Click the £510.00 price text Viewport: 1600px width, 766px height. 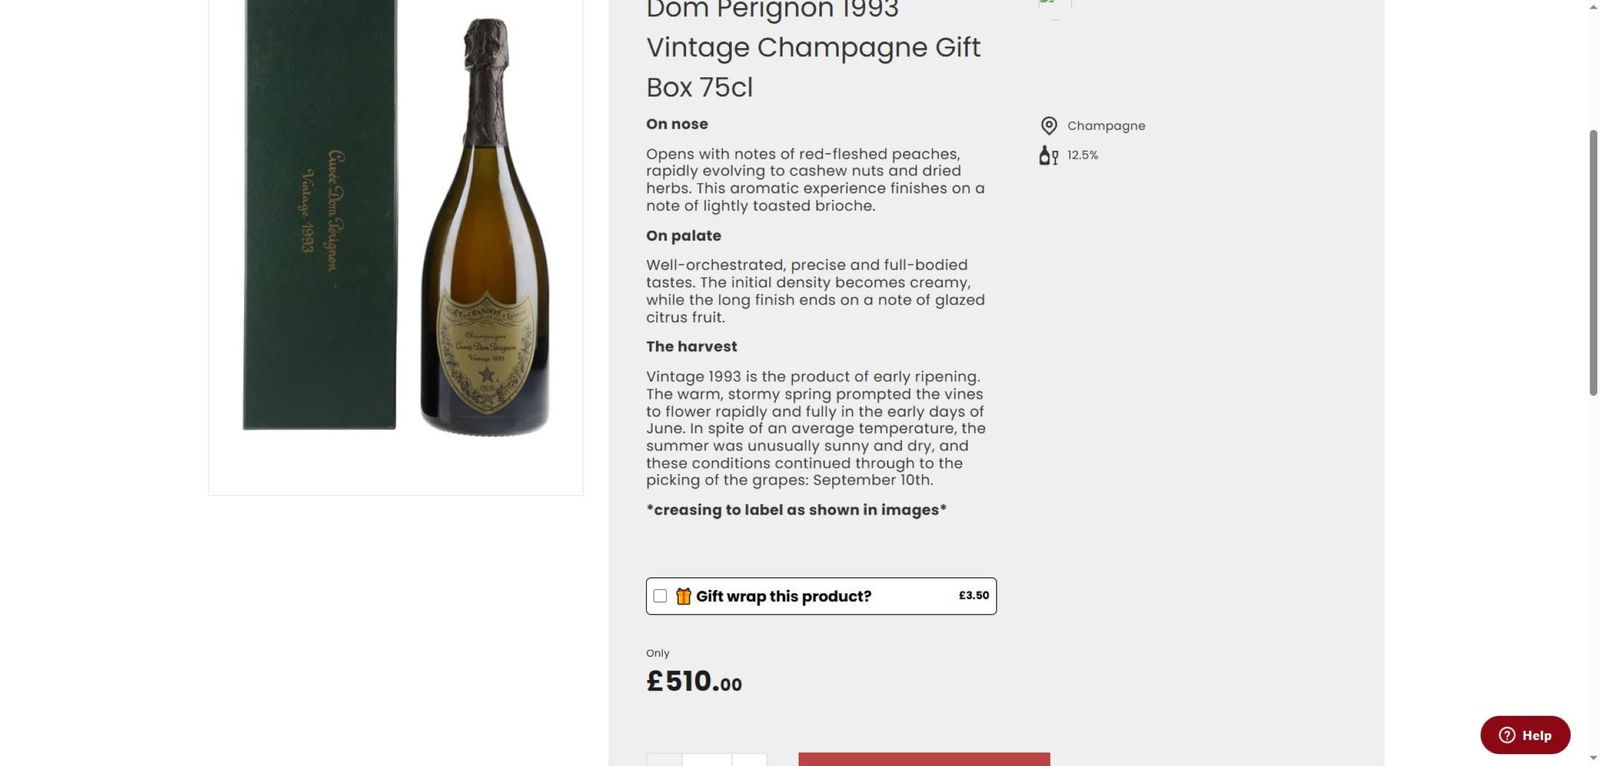coord(694,681)
